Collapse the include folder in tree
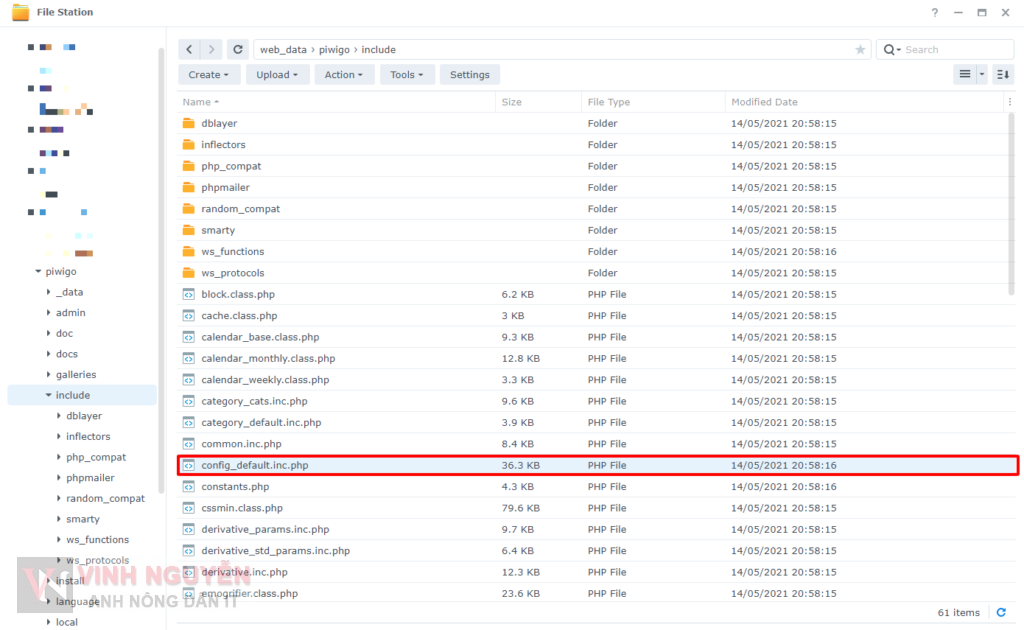 pos(48,395)
